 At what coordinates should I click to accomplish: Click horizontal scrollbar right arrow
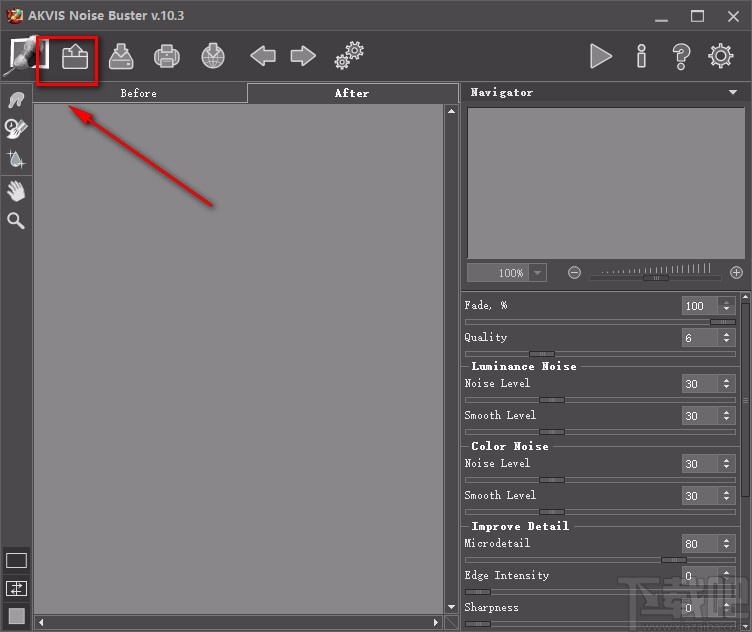[435, 622]
